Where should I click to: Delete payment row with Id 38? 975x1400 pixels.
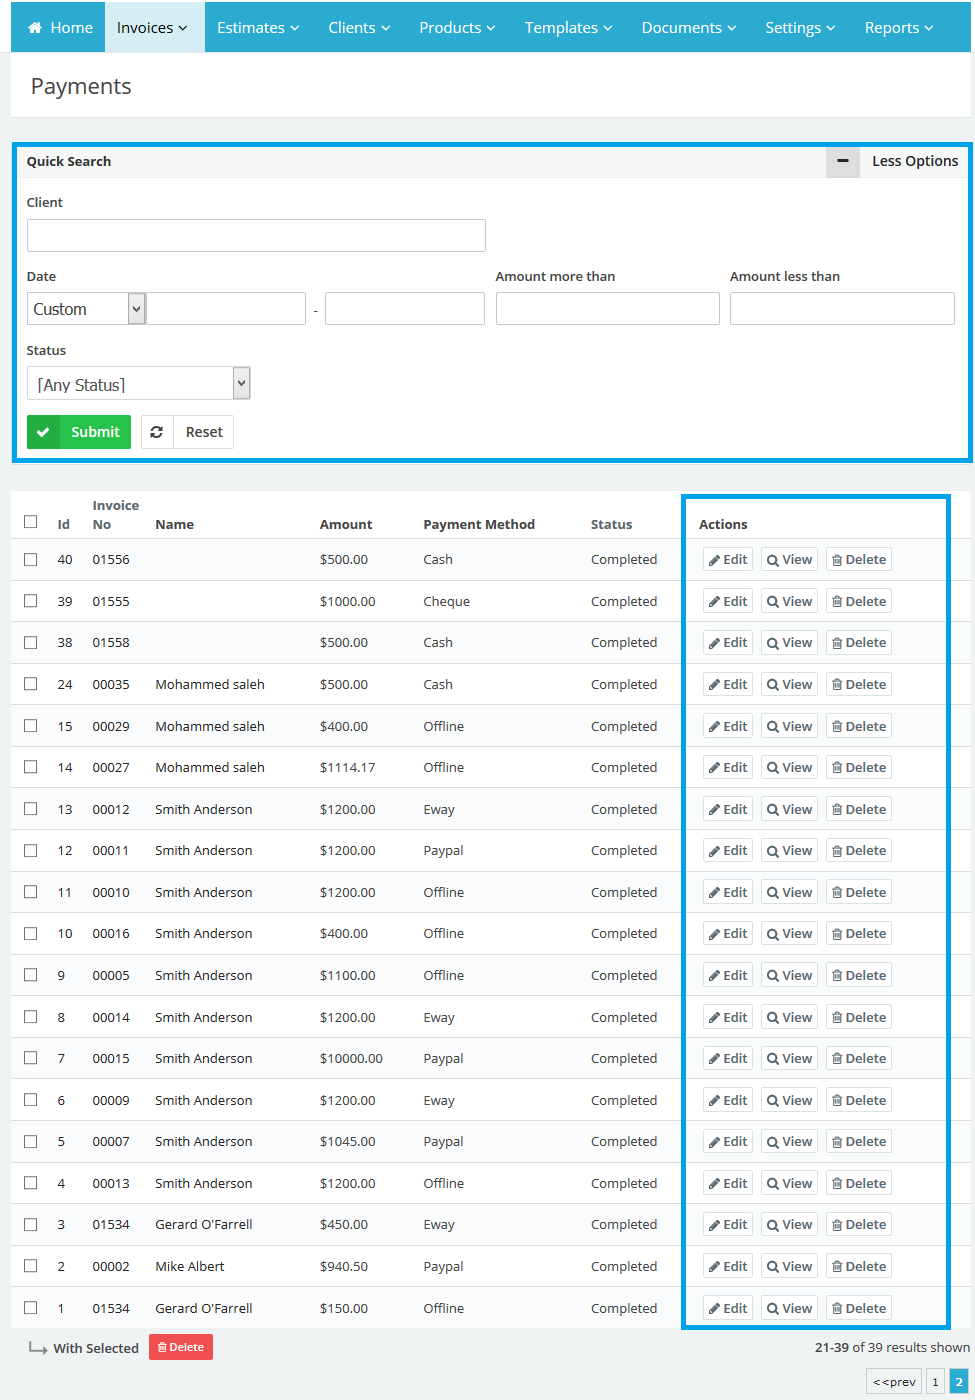[858, 643]
